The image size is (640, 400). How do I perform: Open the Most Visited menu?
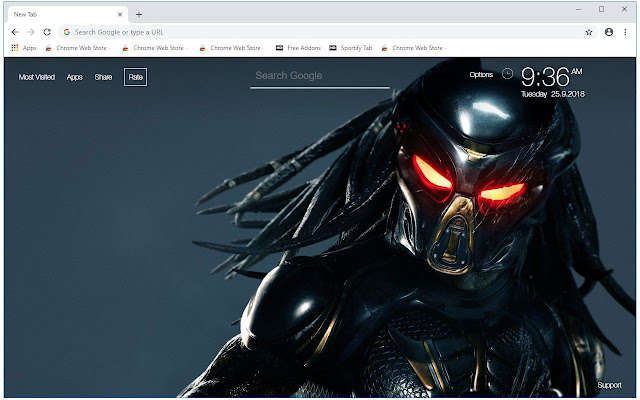pos(37,77)
